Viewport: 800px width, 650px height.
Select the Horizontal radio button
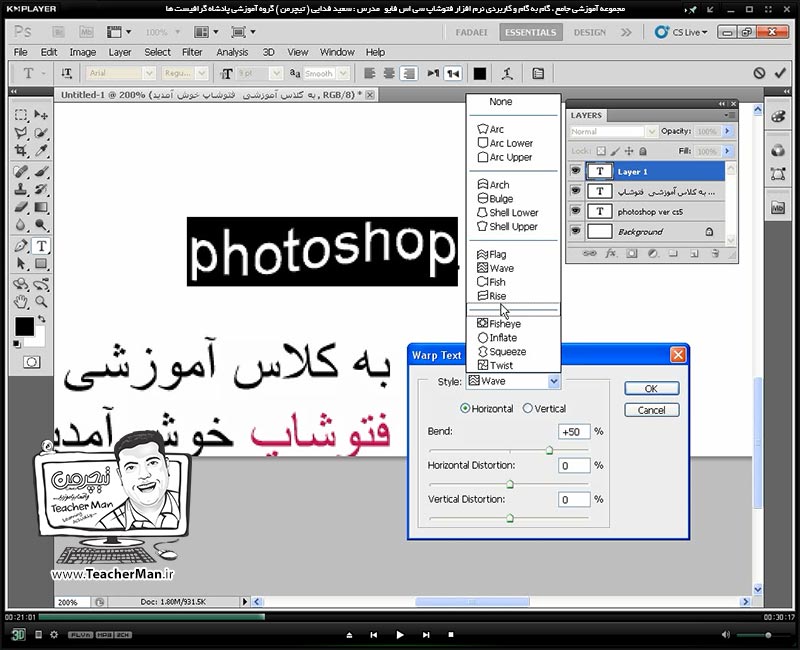point(465,408)
